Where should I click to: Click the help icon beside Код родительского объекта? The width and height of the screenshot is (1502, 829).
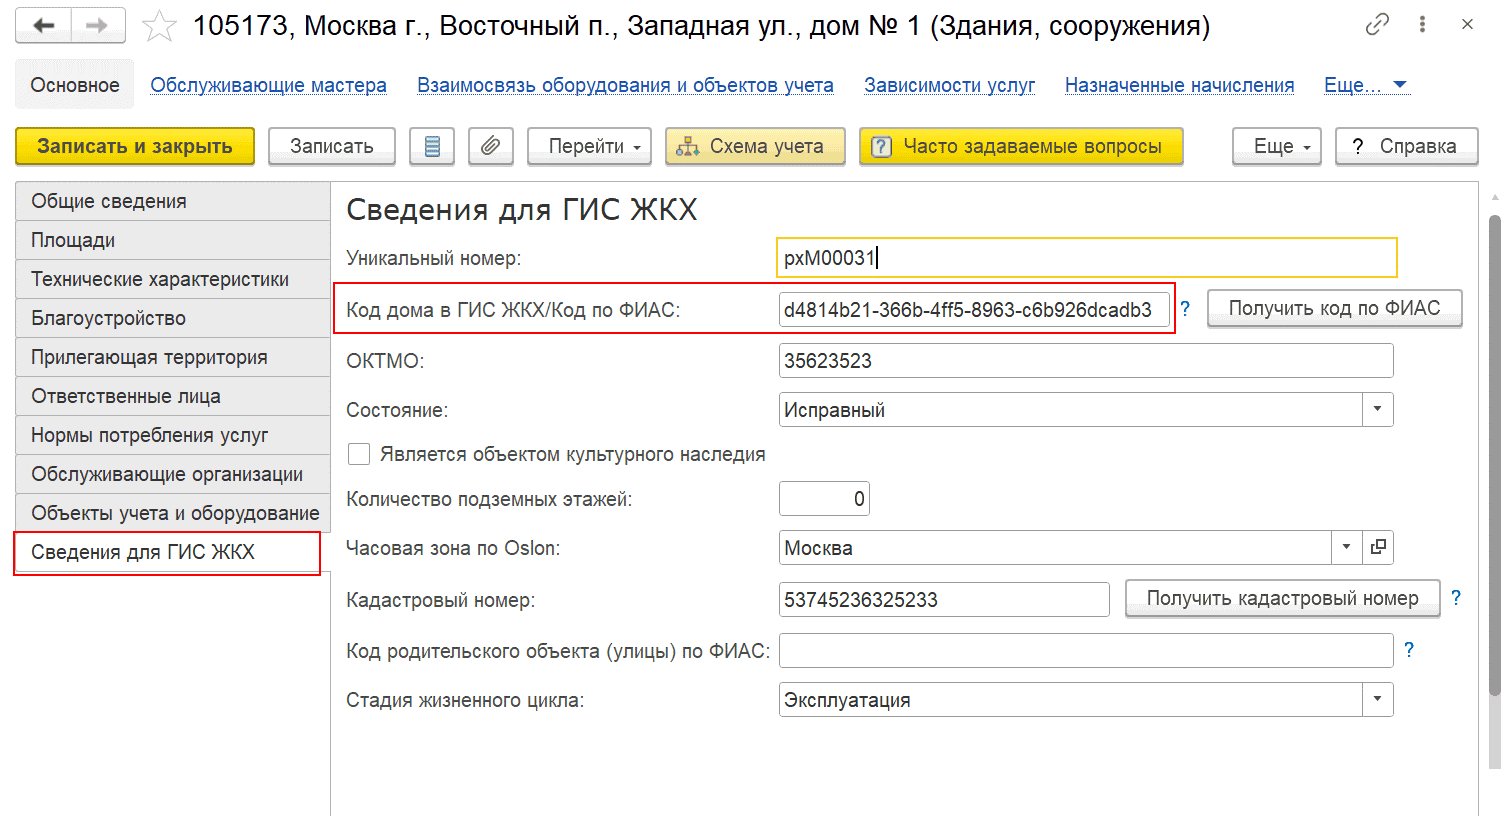click(x=1409, y=649)
